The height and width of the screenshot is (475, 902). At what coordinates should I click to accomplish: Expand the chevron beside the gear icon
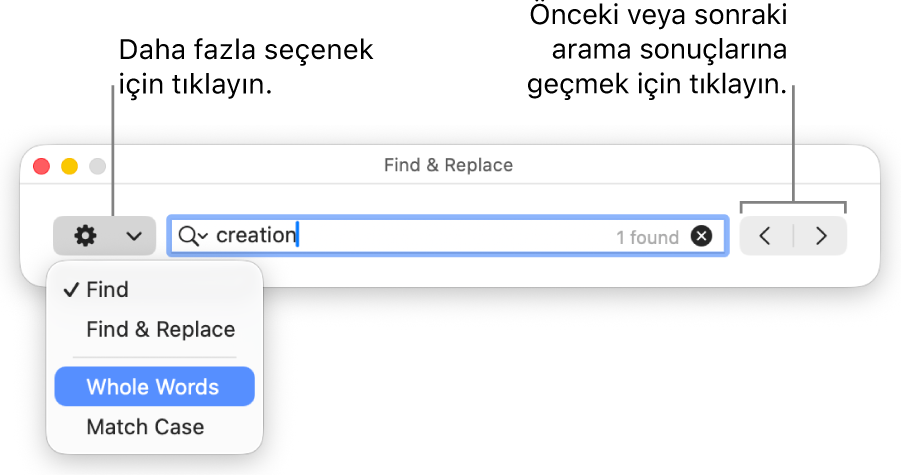(x=133, y=237)
